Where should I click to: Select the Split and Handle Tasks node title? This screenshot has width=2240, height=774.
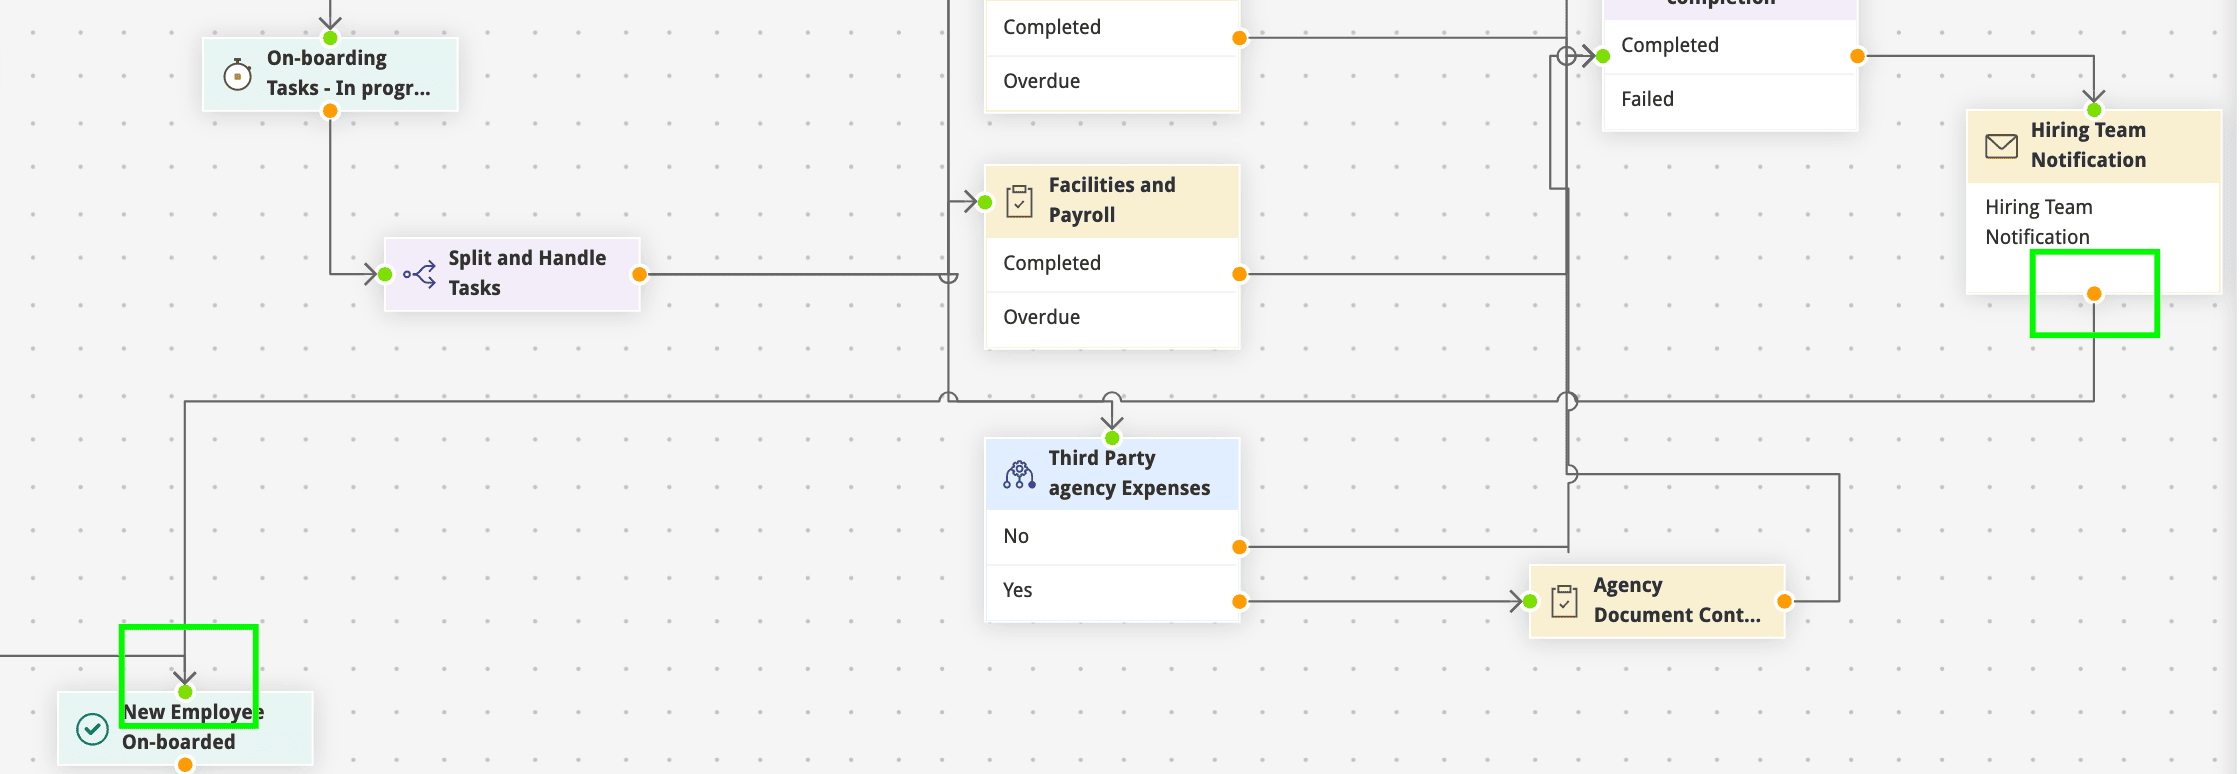click(527, 273)
